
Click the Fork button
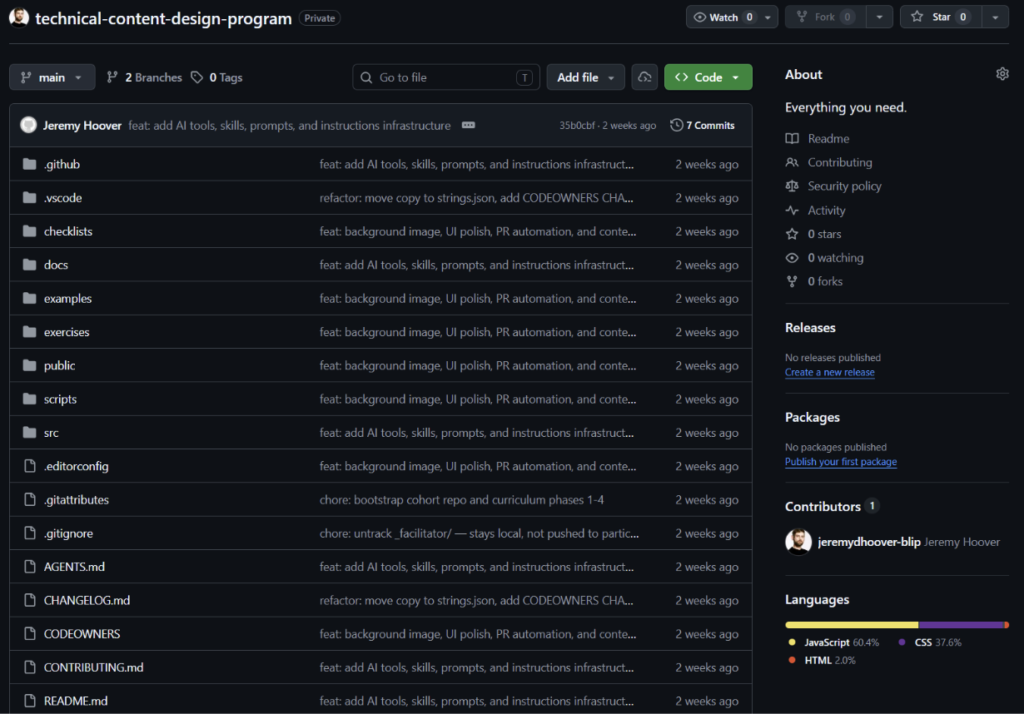point(826,17)
